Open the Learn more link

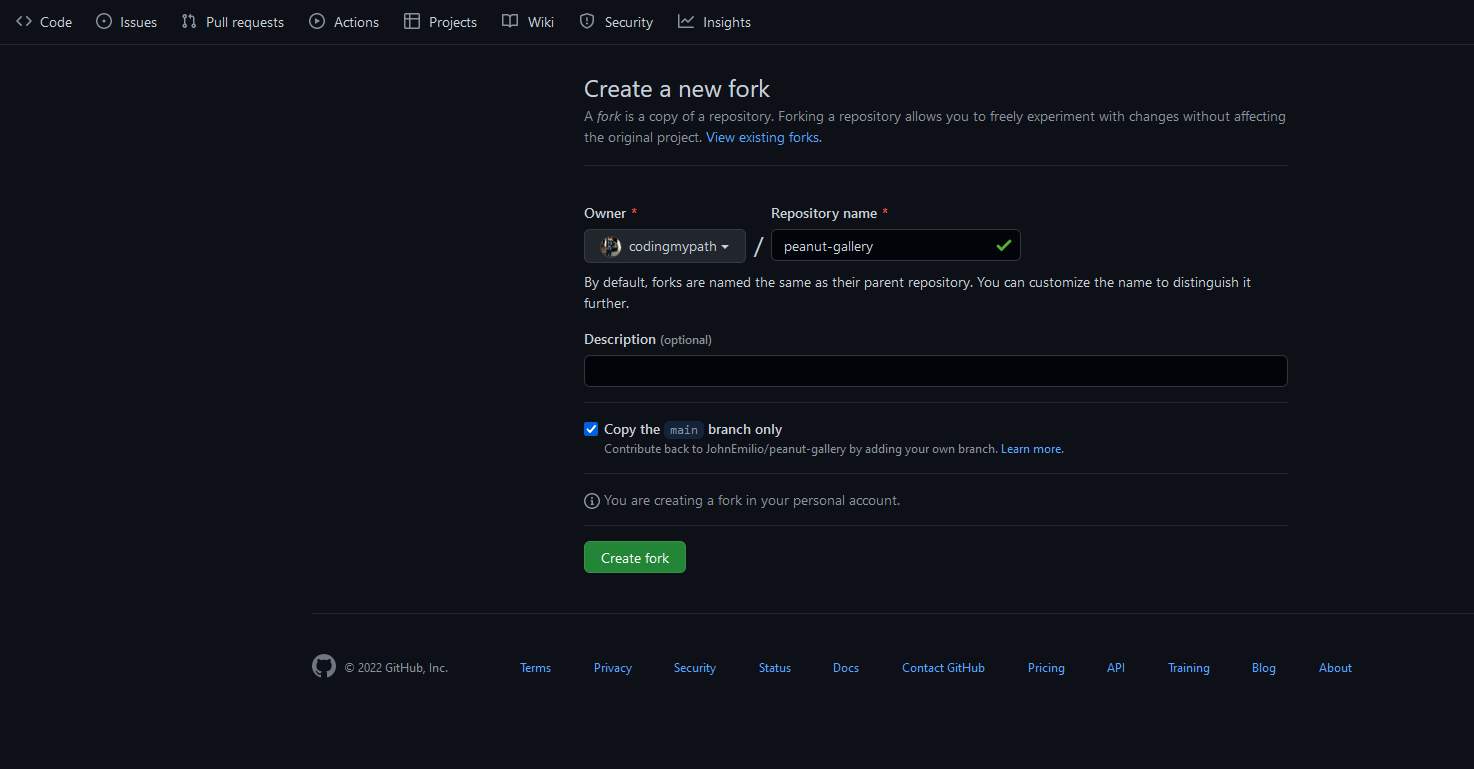tap(1032, 449)
